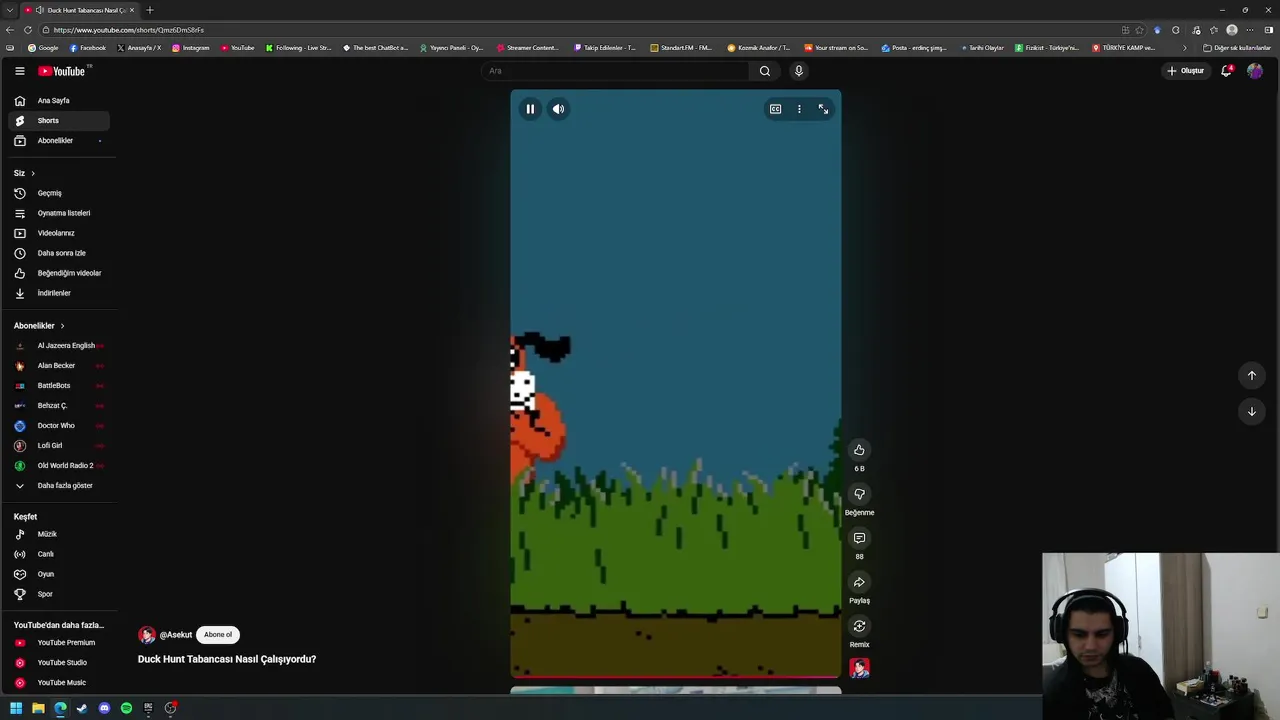Open Discord from the taskbar
1280x720 pixels.
104,708
